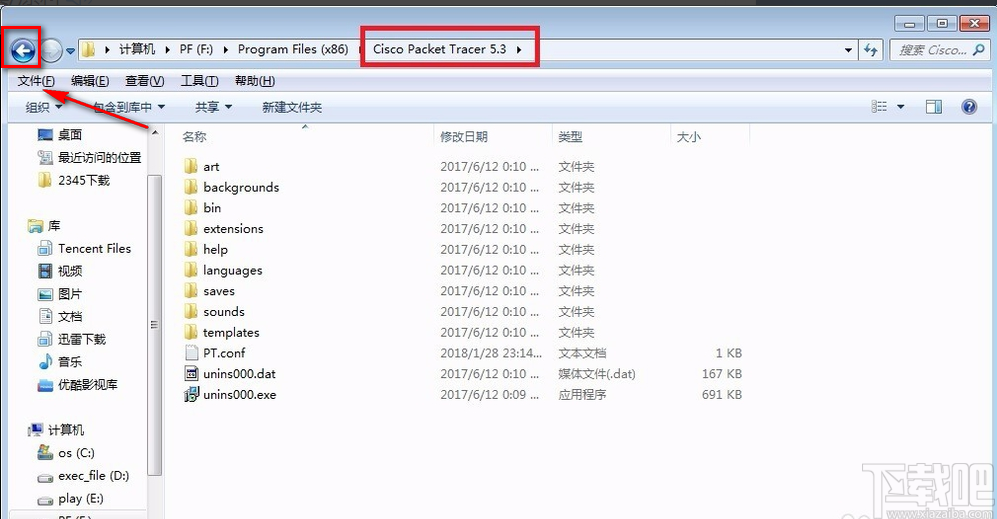Select the unins000.exe file icon
This screenshot has height=519, width=997.
[x=191, y=394]
